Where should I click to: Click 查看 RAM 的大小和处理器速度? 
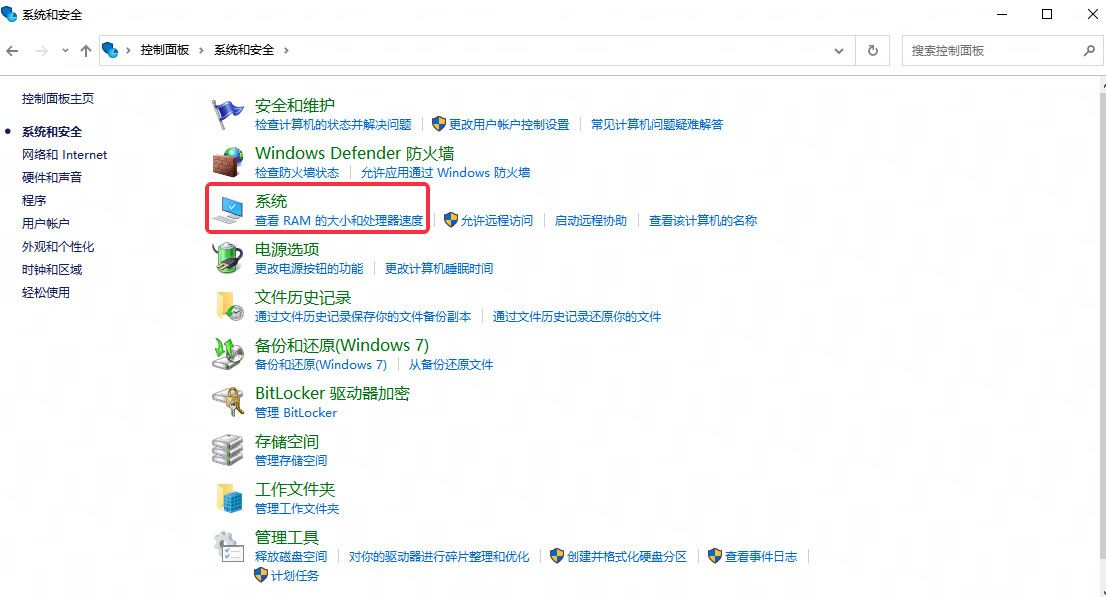[339, 220]
